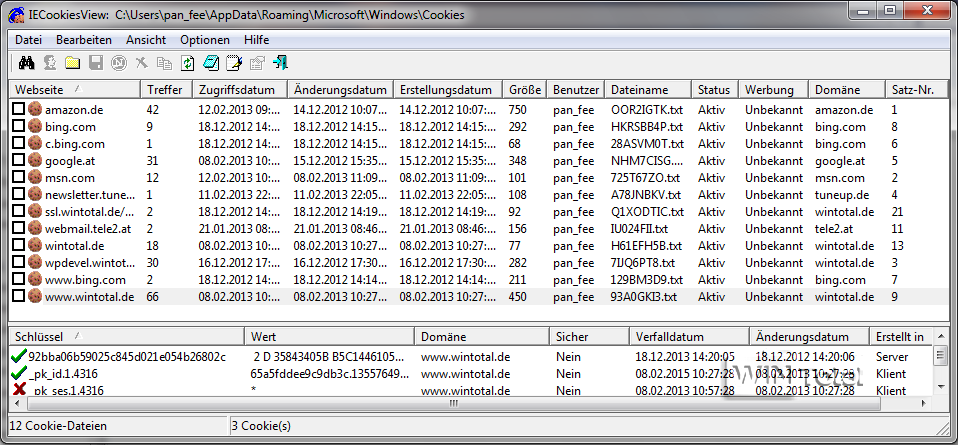Viewport: 958px width, 445px height.
Task: Sort by the Treffer column header
Action: click(166, 90)
